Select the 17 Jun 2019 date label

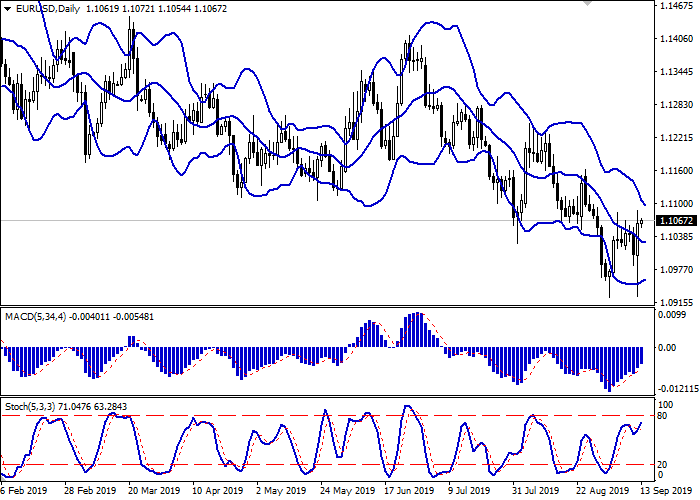pyautogui.click(x=408, y=491)
